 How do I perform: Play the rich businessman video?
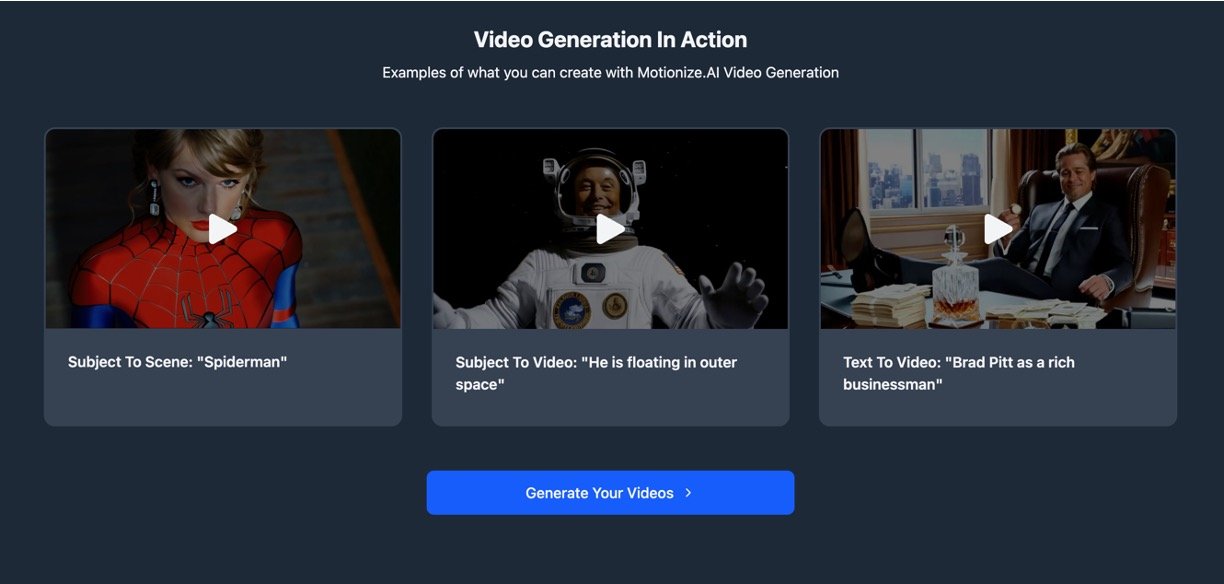pyautogui.click(x=998, y=229)
